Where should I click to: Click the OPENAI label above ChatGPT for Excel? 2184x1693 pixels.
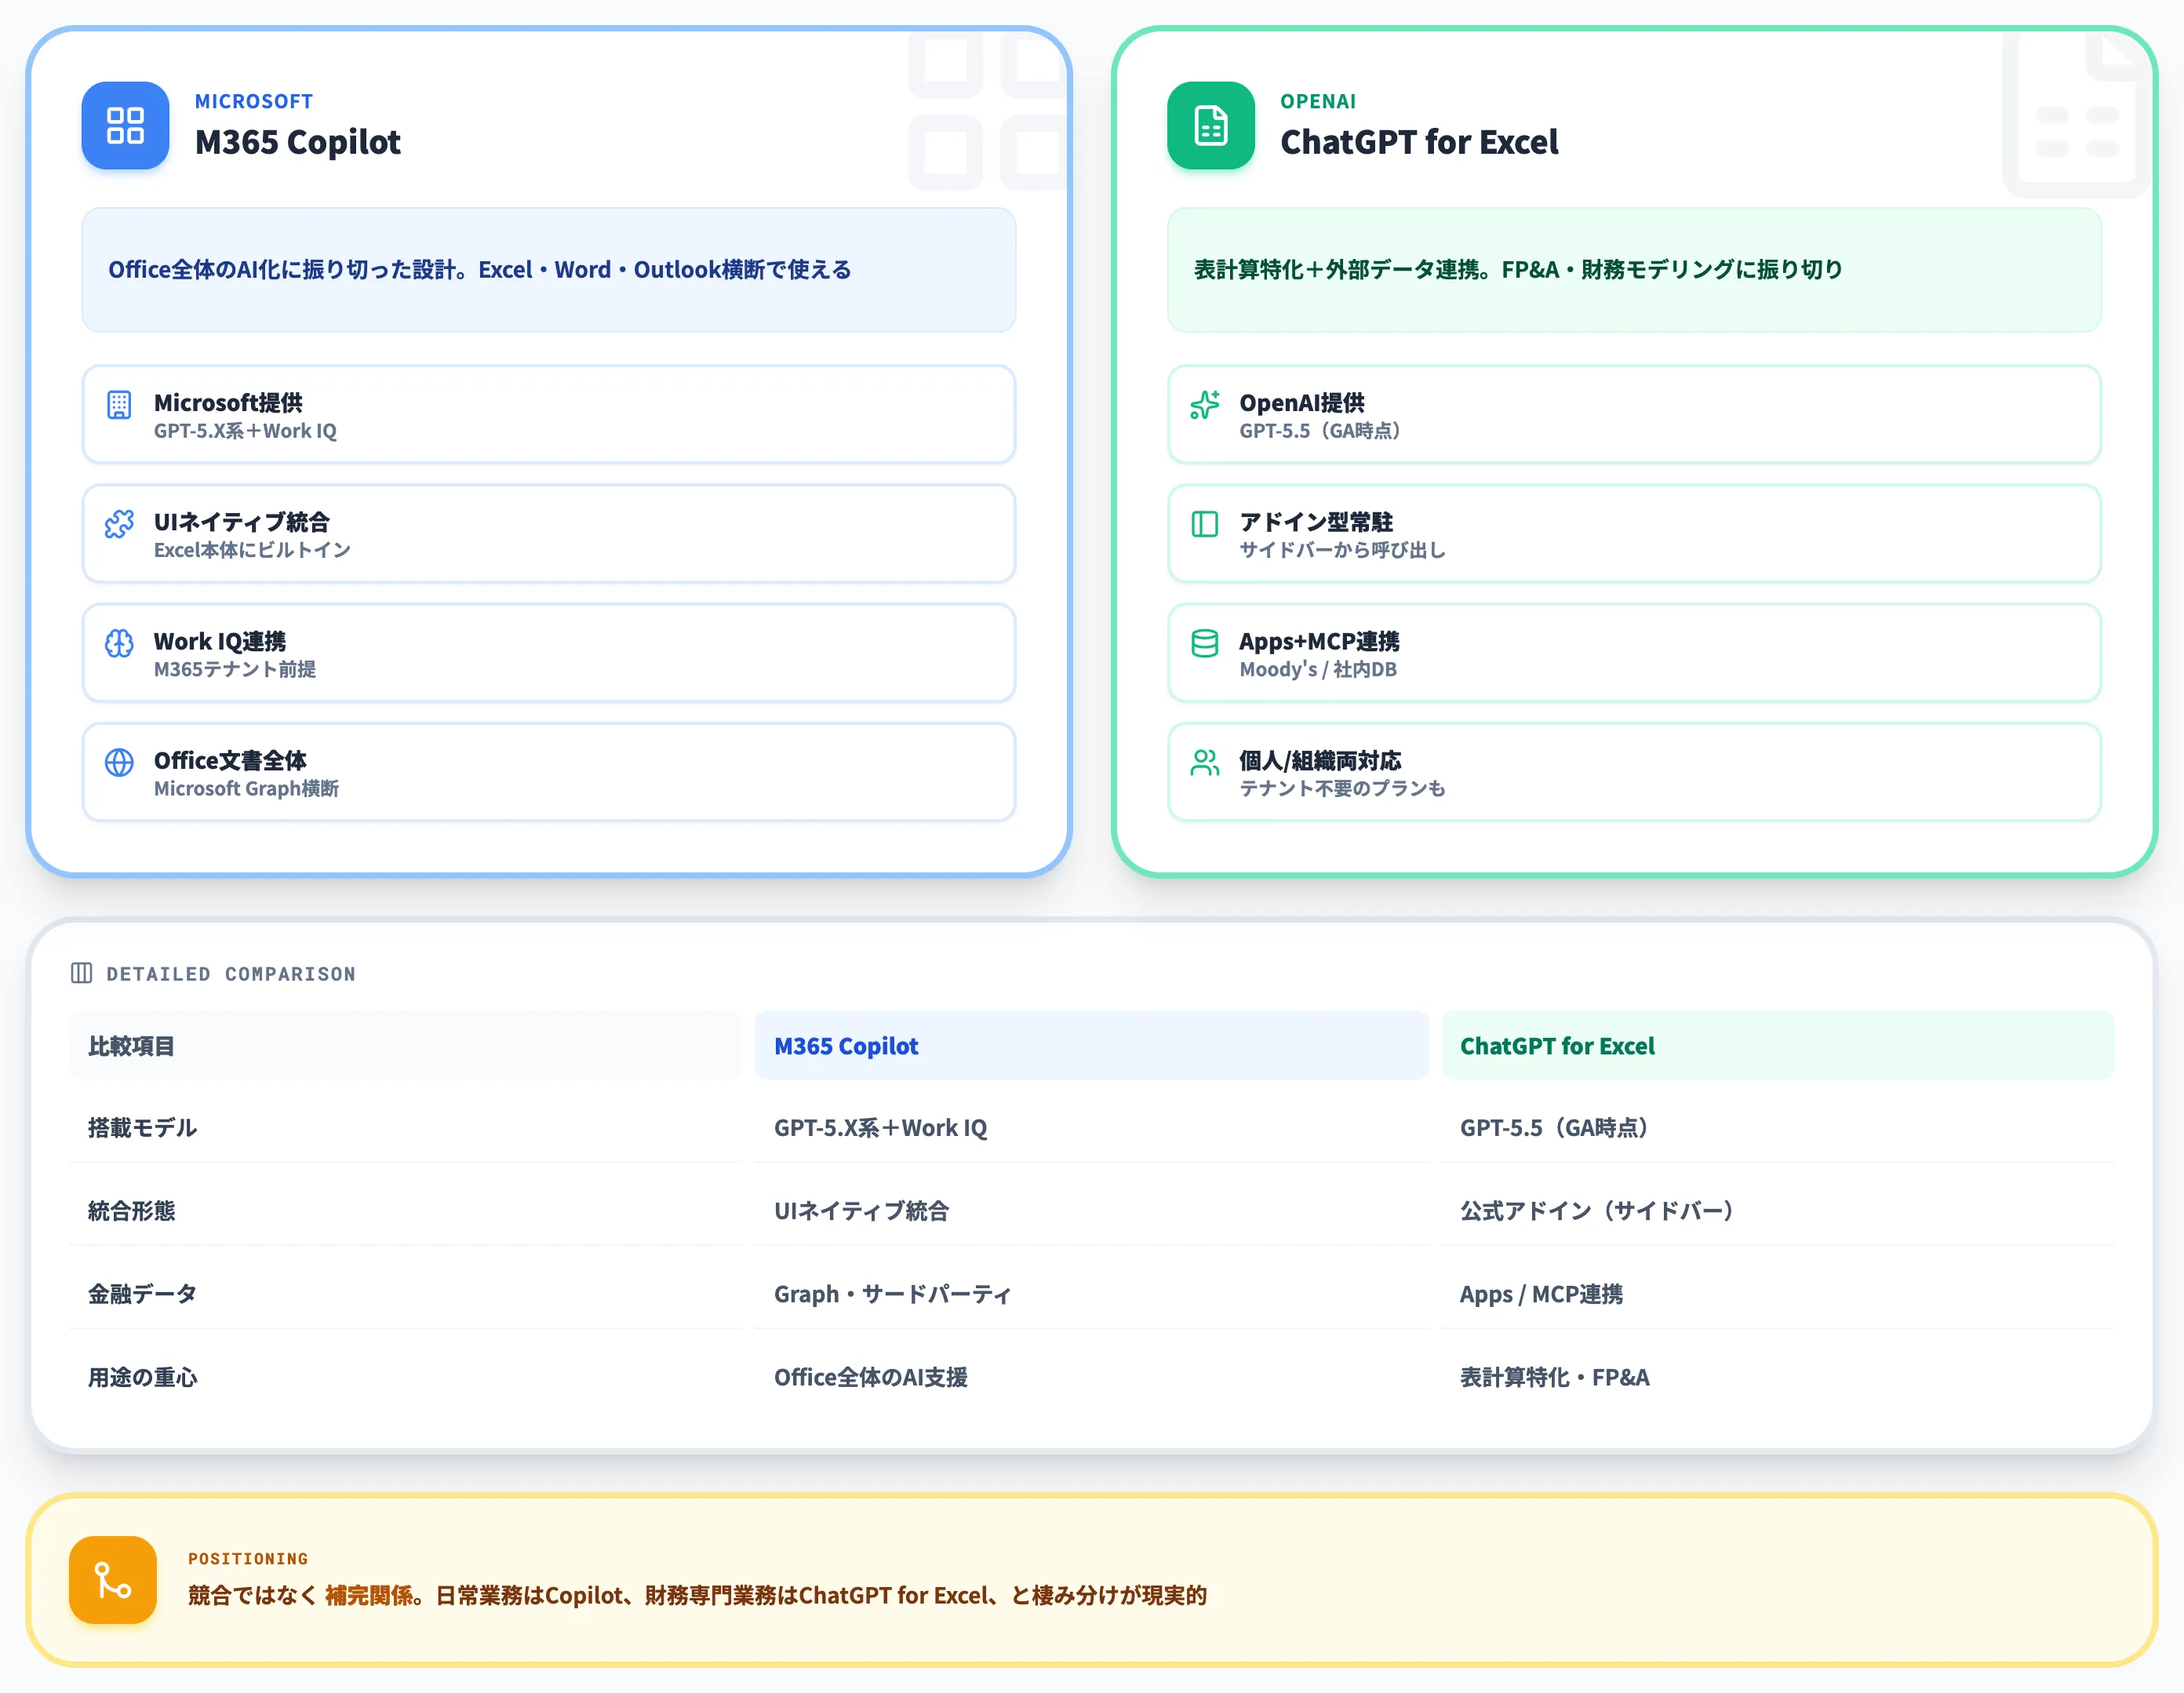(x=1318, y=101)
